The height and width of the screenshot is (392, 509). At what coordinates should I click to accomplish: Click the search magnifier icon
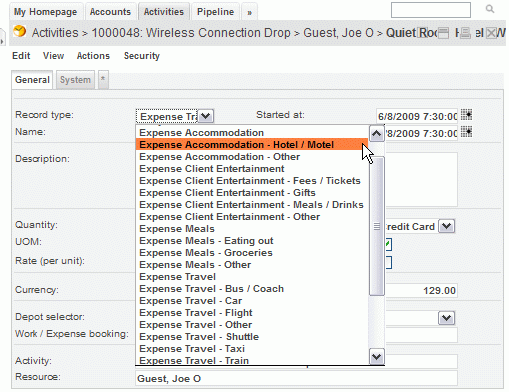(490, 9)
